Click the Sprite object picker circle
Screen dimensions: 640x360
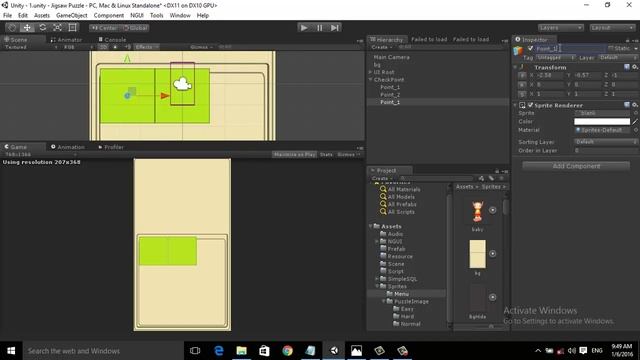[636, 113]
